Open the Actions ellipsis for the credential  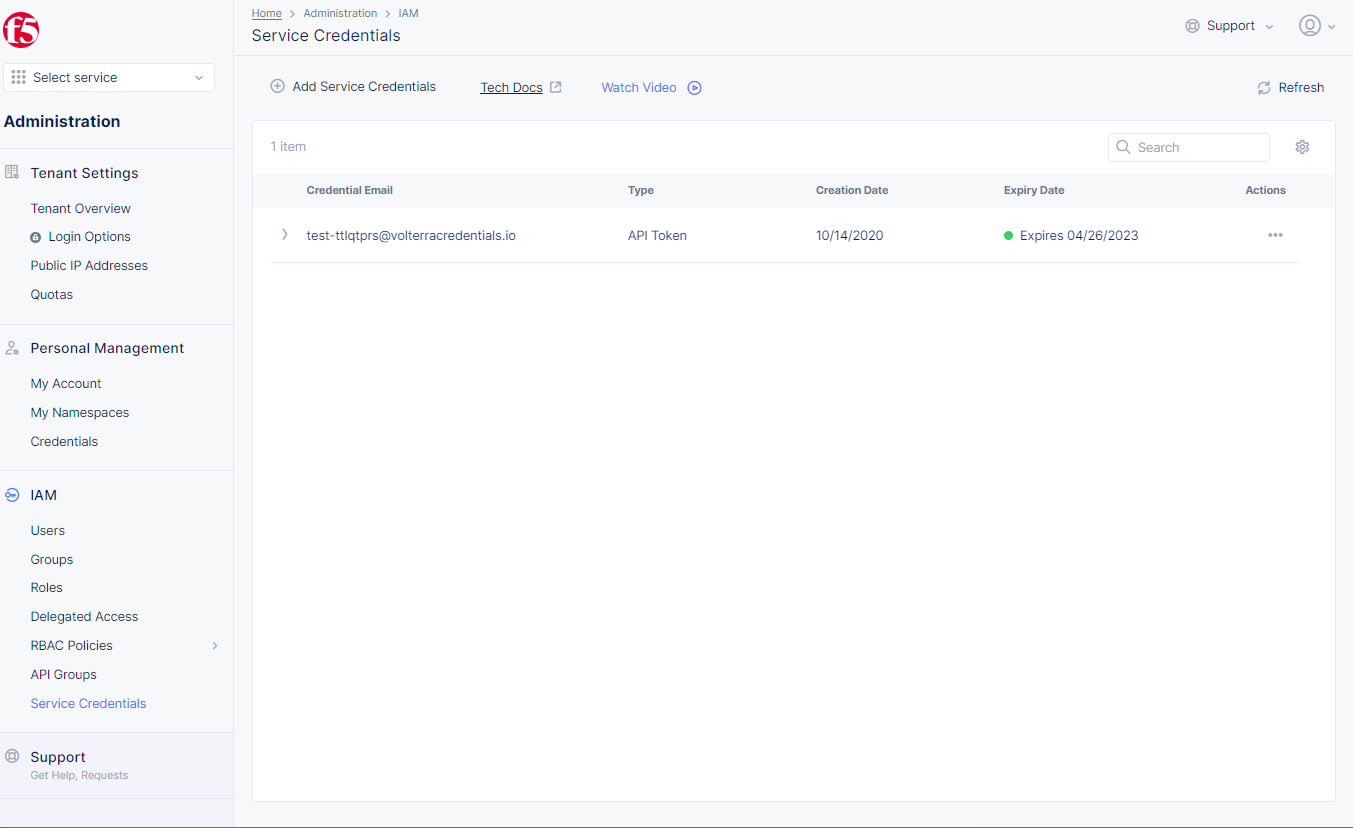(x=1275, y=235)
